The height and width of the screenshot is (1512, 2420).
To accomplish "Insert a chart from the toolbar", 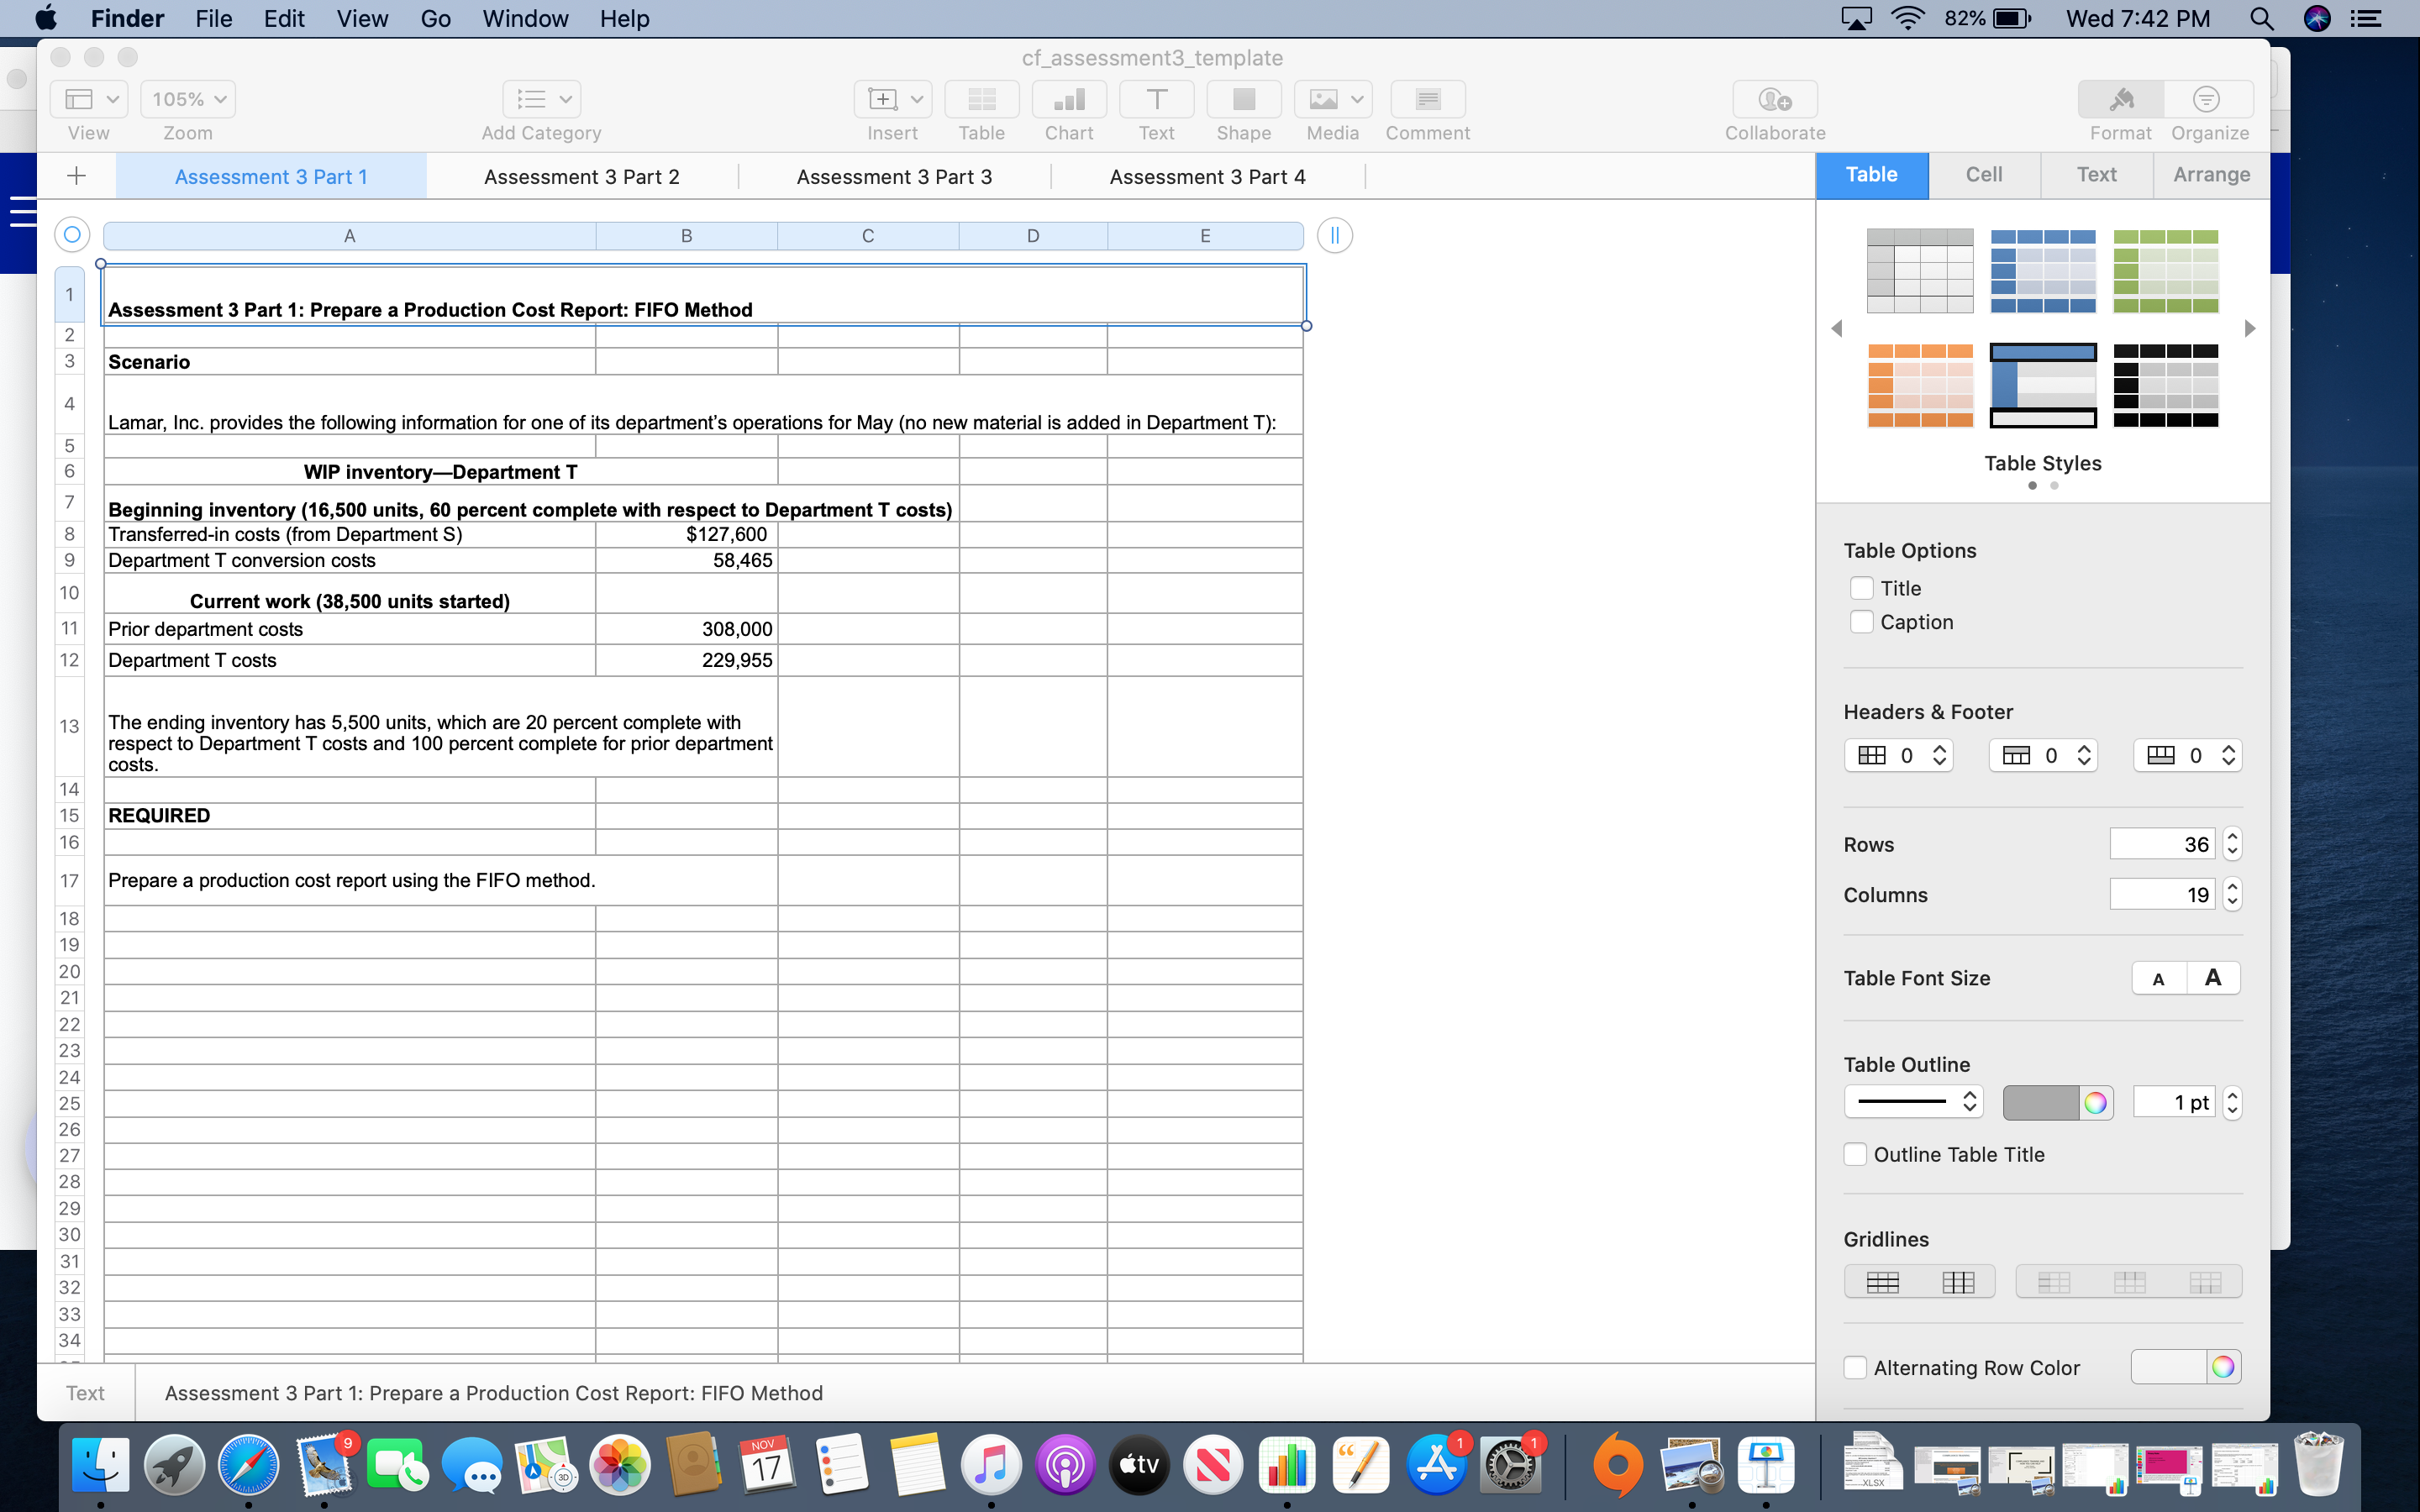I will point(1068,99).
